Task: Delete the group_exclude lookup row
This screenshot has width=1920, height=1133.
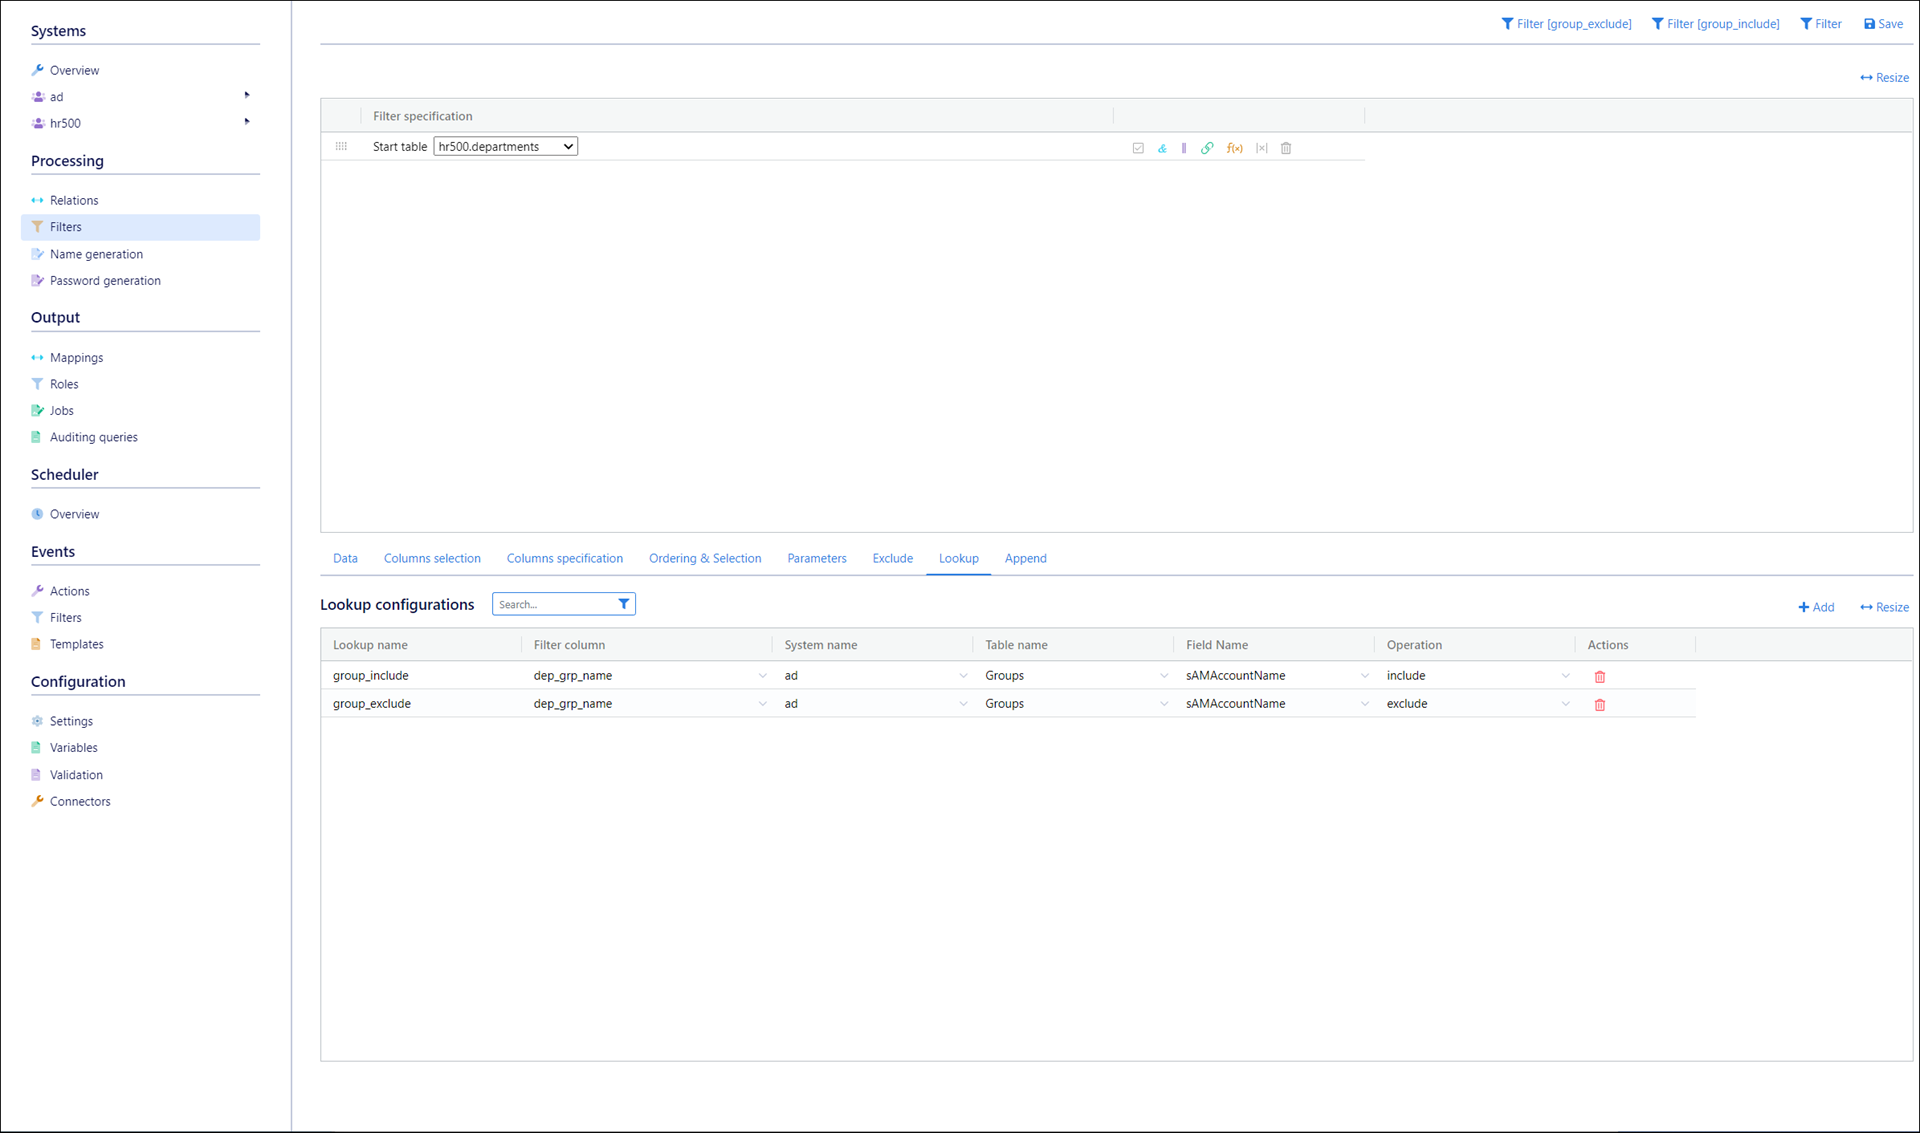Action: (x=1600, y=705)
